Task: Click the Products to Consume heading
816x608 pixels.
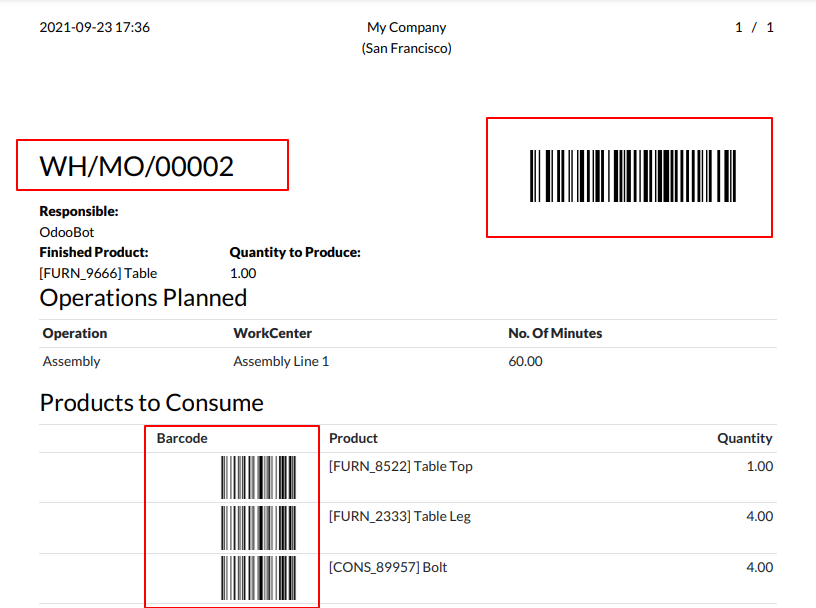Action: (x=151, y=403)
